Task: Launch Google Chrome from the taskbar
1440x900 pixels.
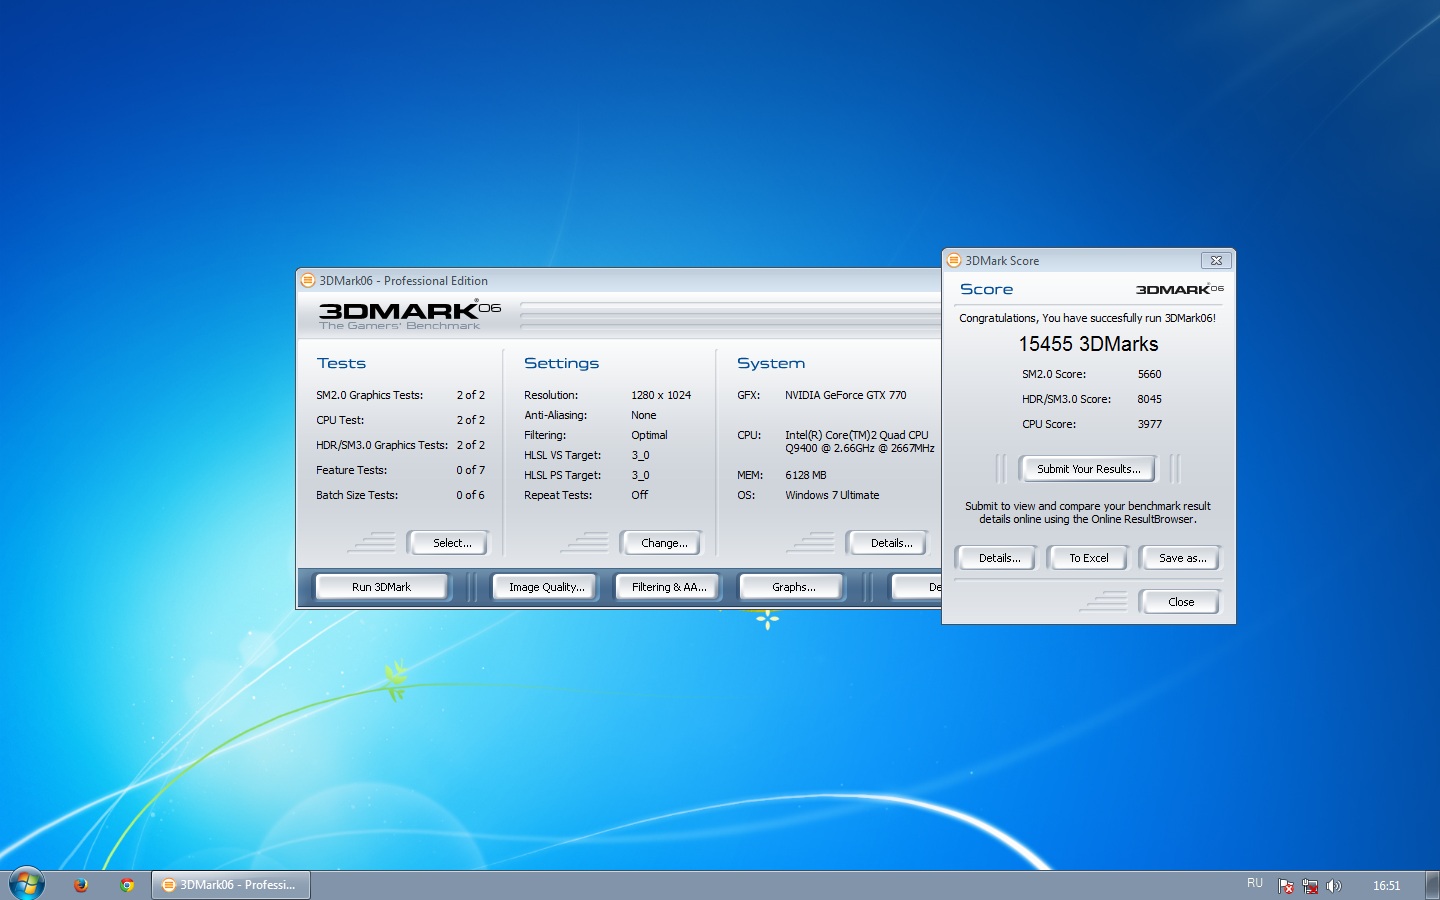Action: pyautogui.click(x=127, y=885)
